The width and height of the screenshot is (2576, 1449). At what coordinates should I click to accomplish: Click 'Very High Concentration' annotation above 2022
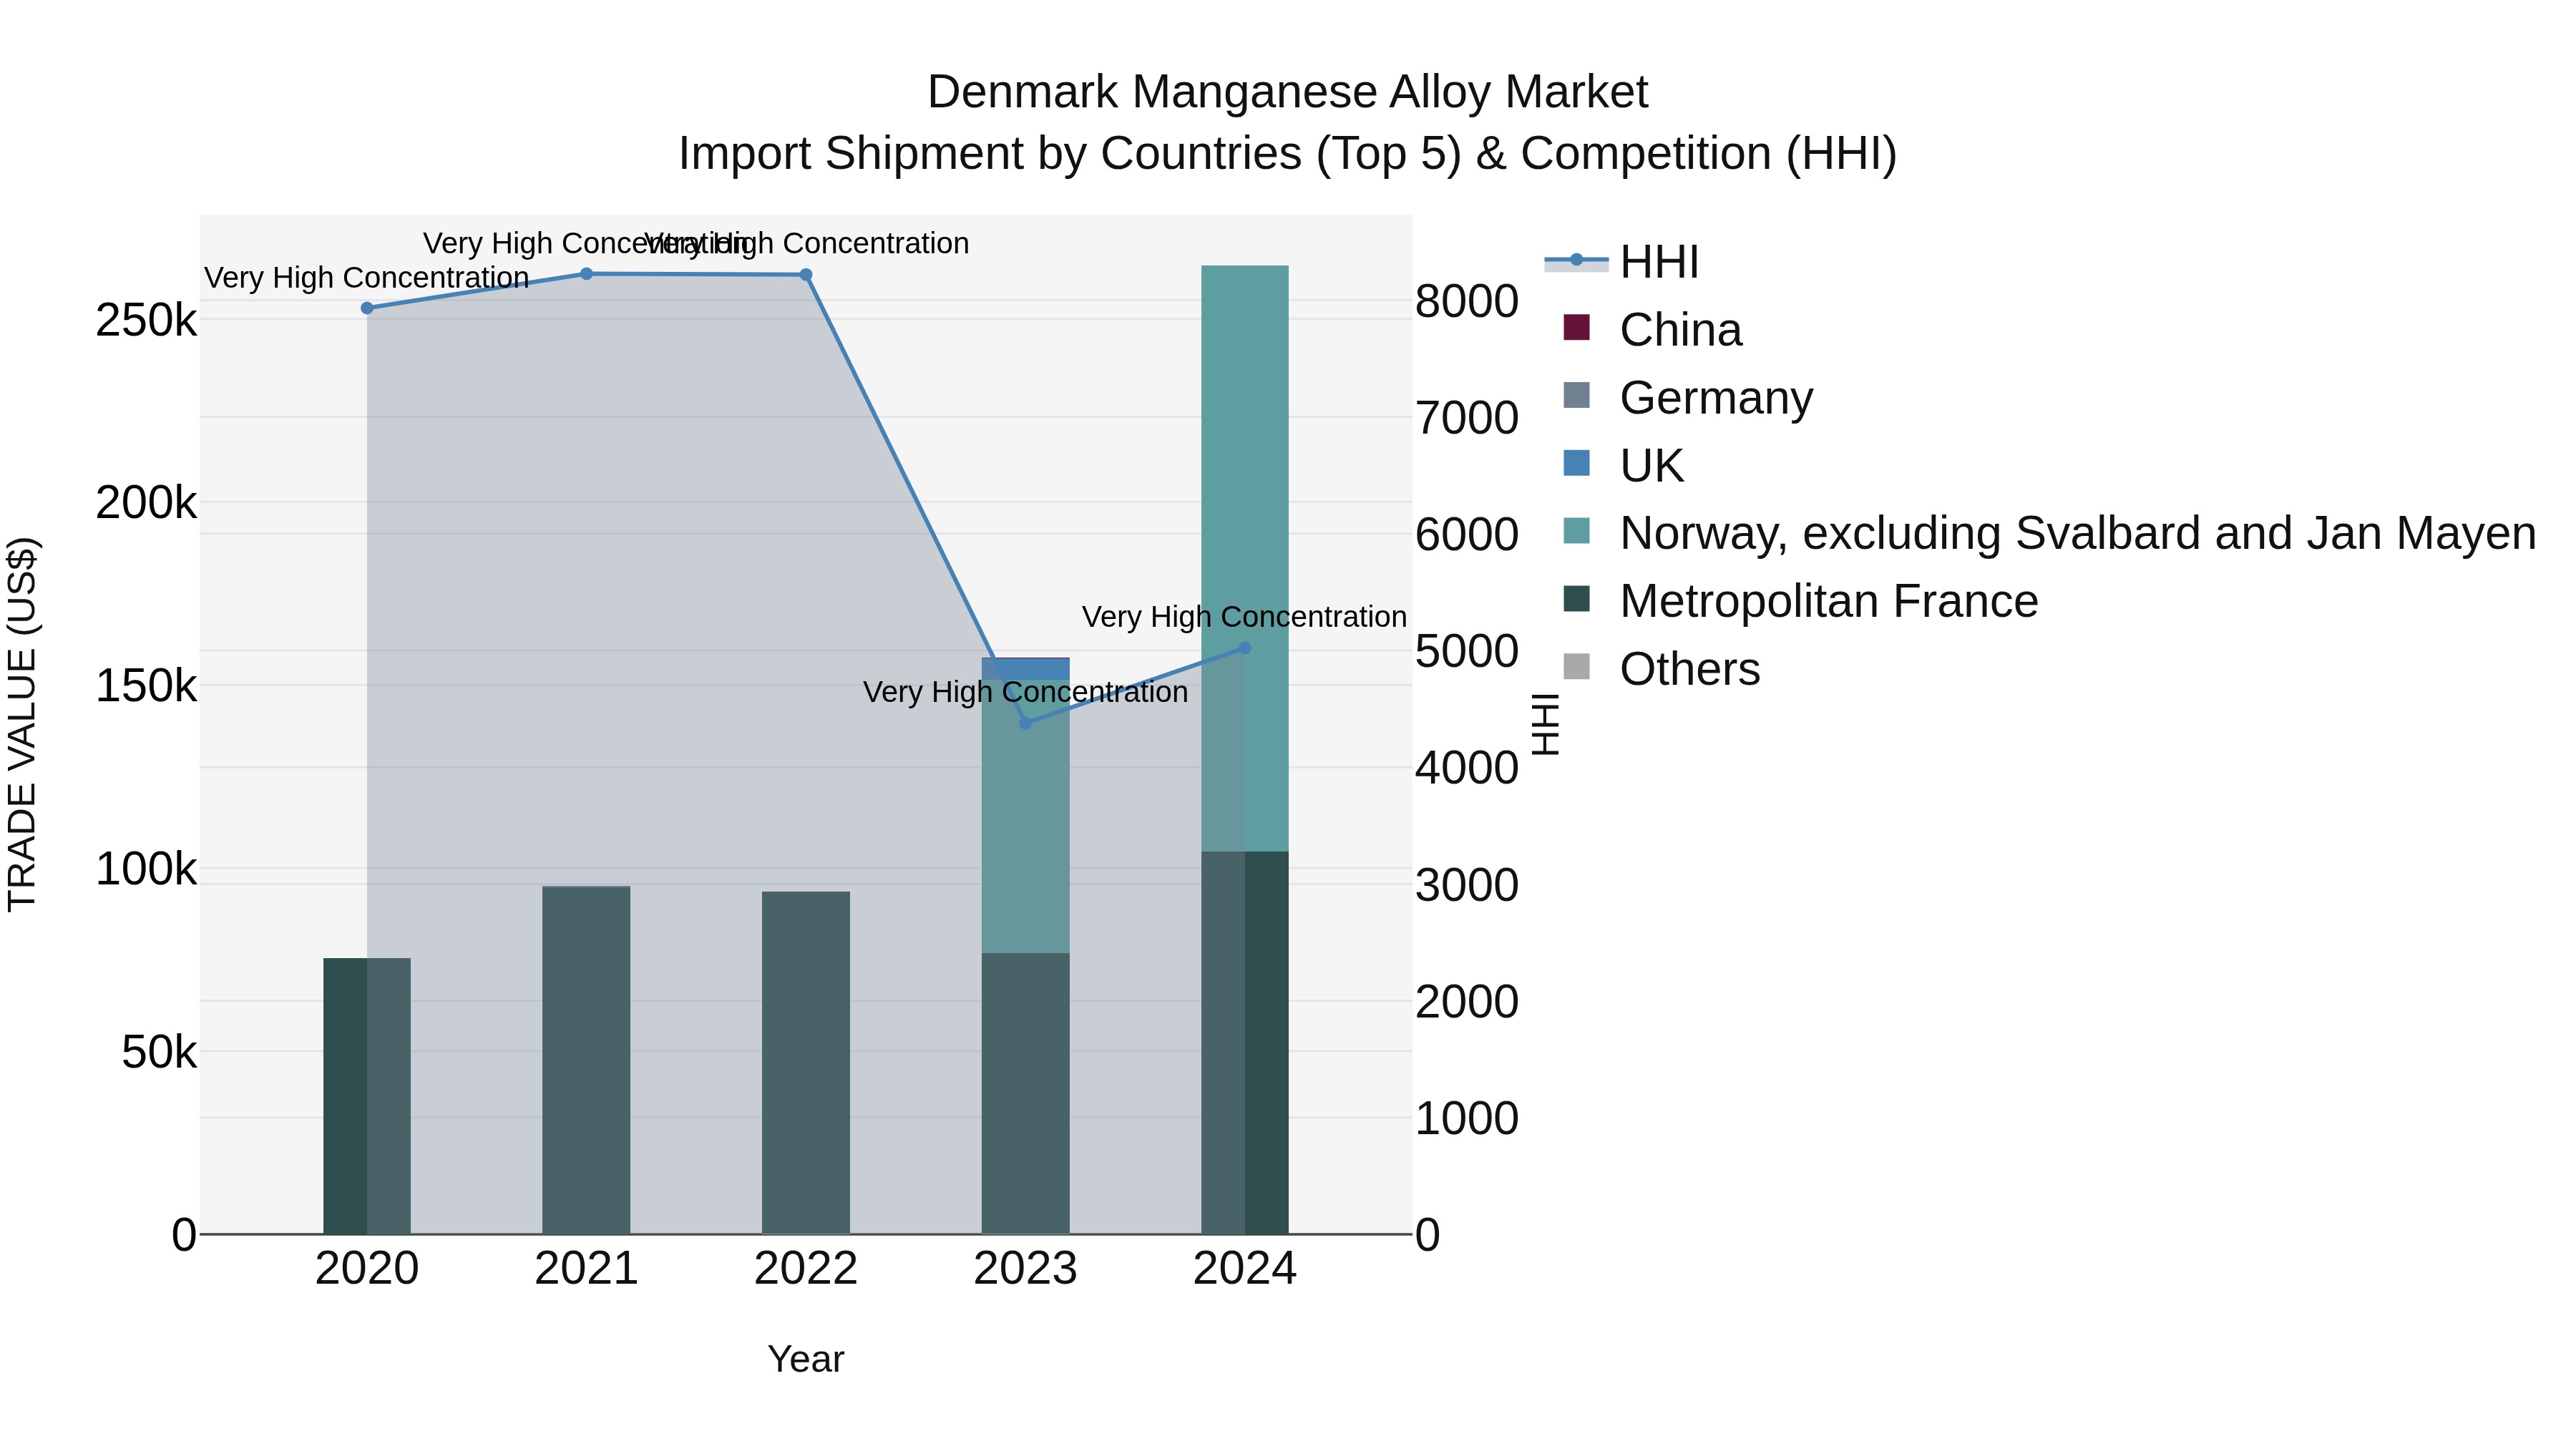click(806, 243)
